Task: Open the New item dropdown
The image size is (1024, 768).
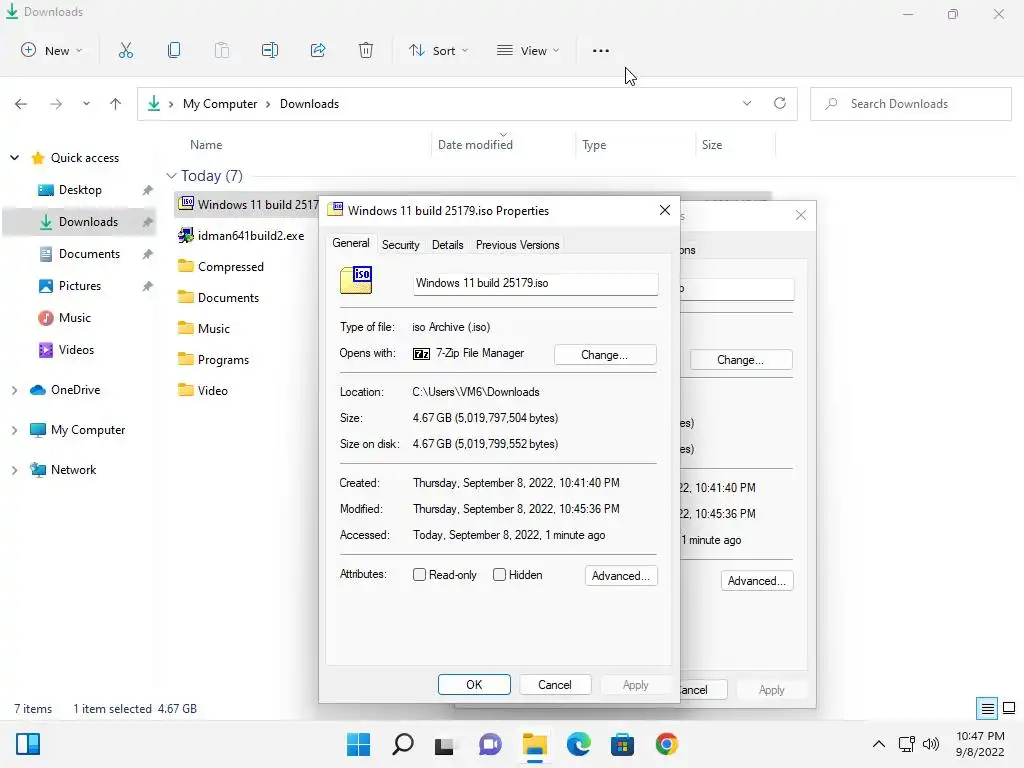Action: tap(52, 50)
